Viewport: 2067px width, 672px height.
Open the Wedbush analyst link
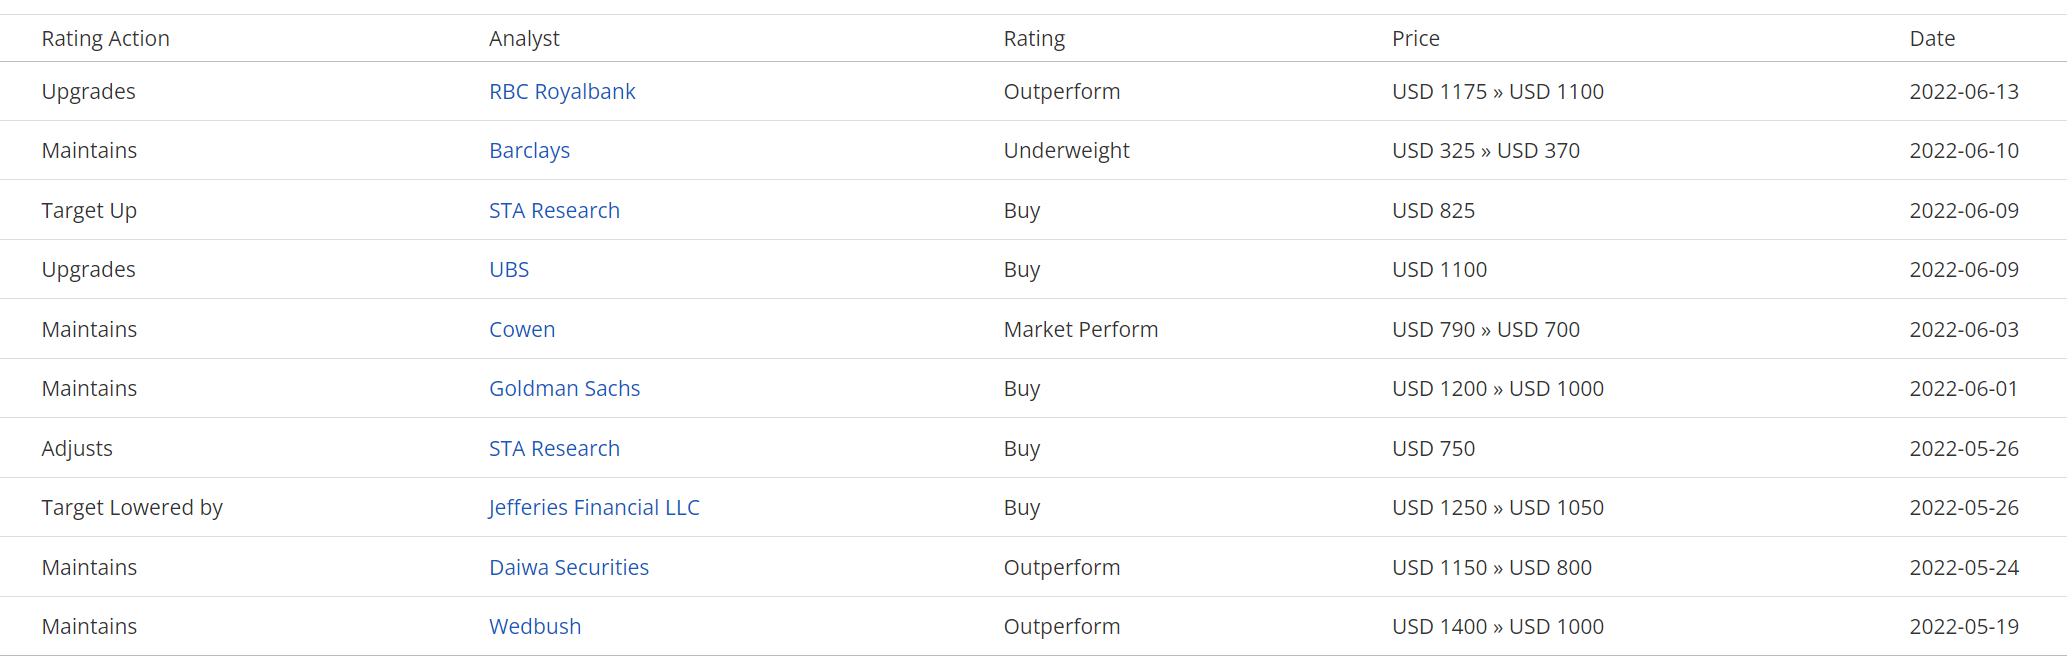click(535, 627)
